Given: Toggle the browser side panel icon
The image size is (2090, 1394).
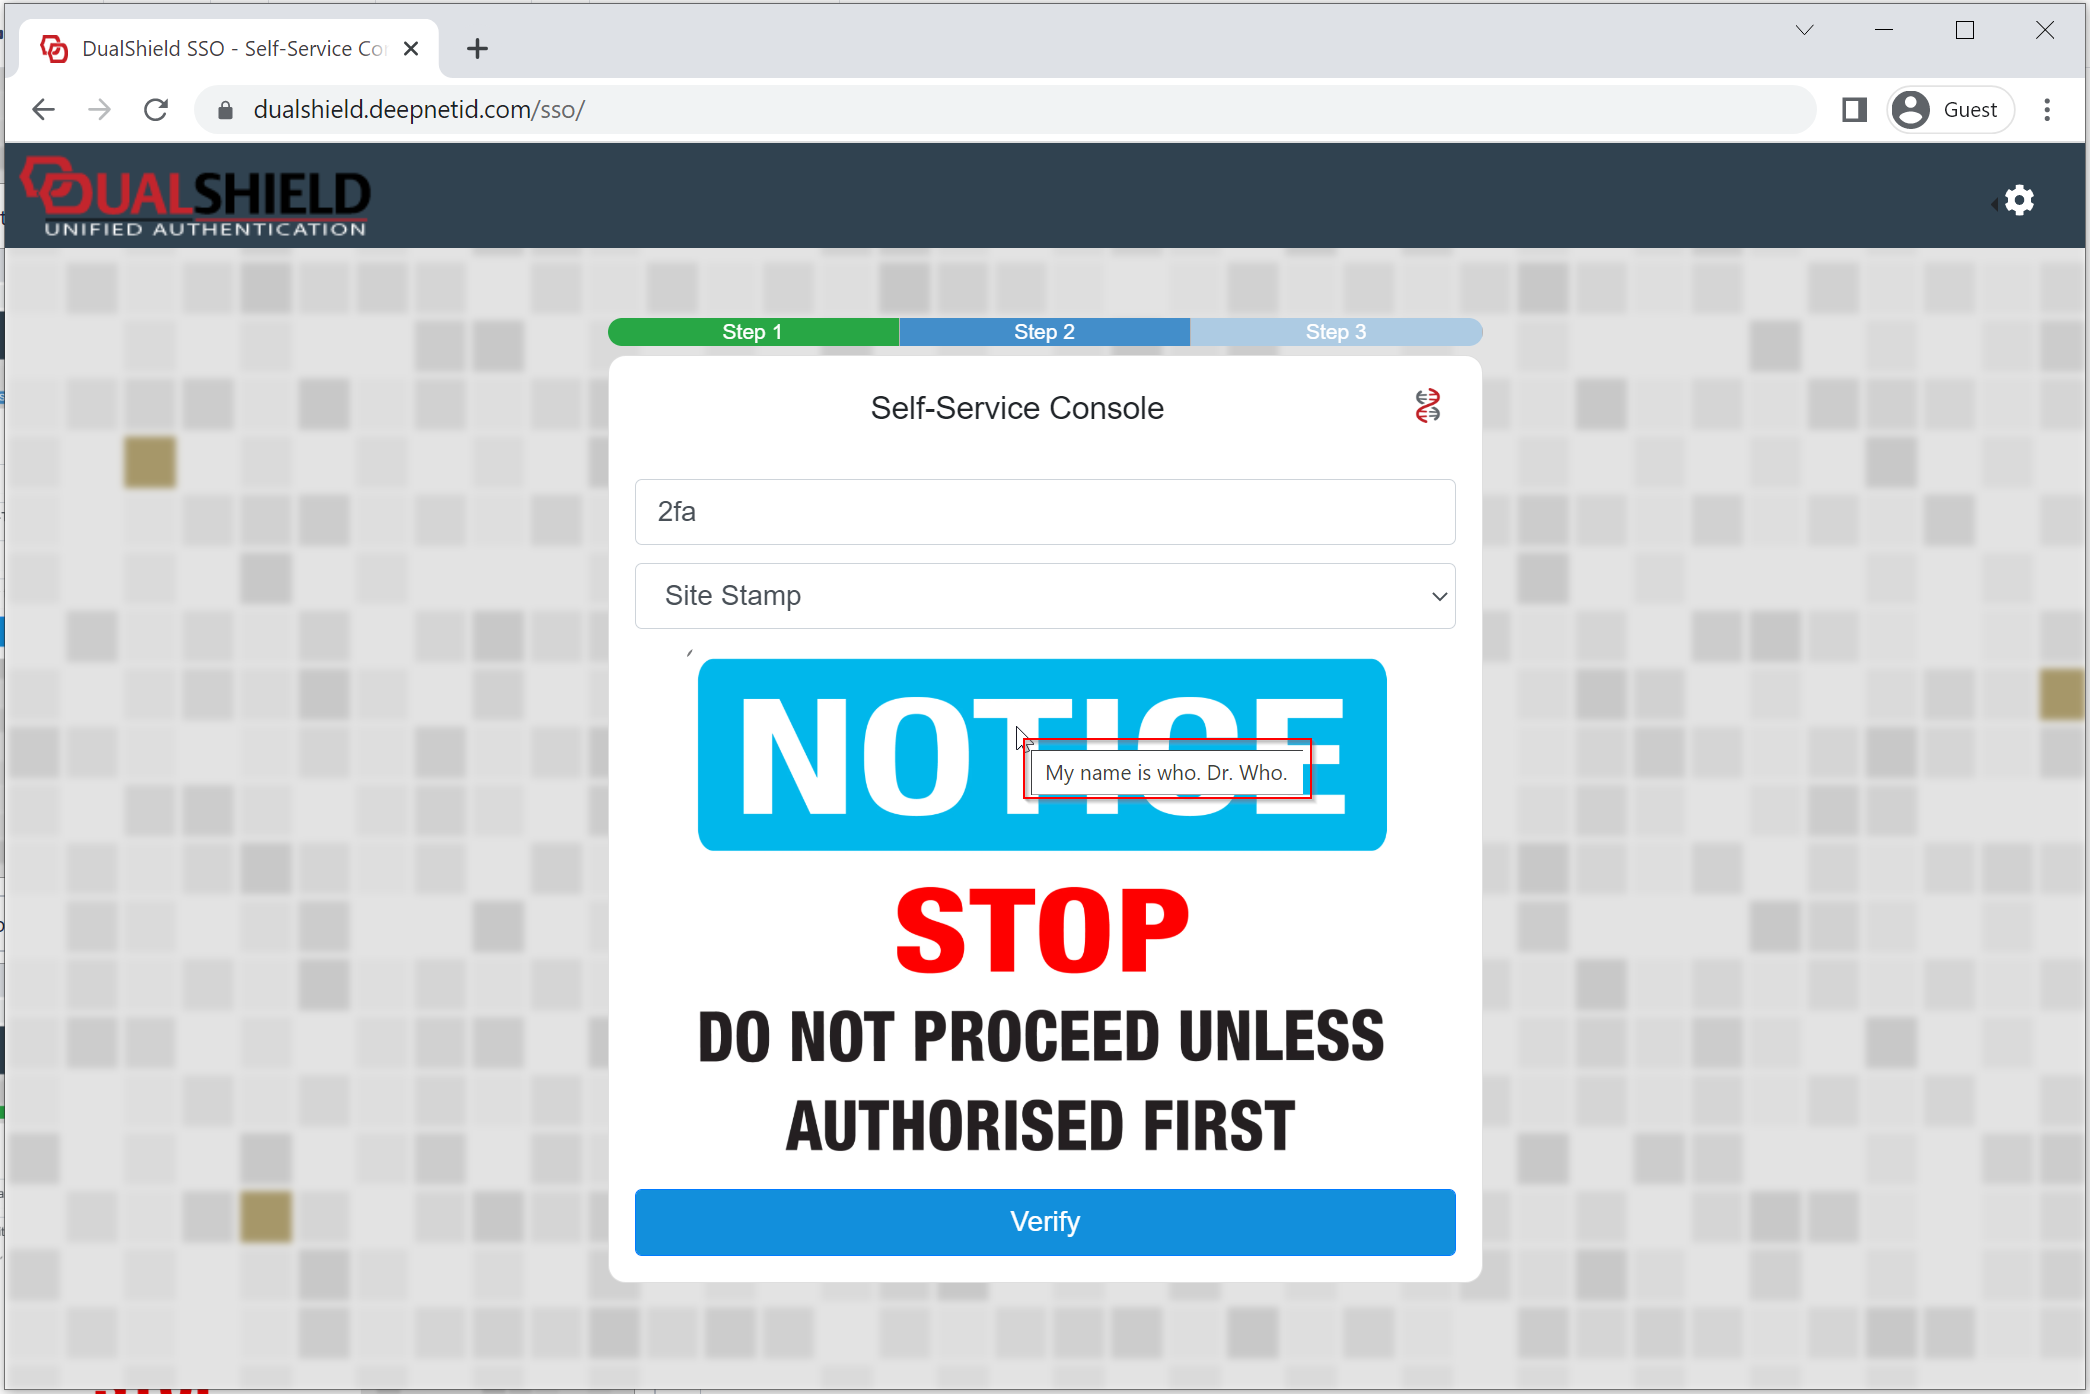Looking at the screenshot, I should coord(1854,110).
